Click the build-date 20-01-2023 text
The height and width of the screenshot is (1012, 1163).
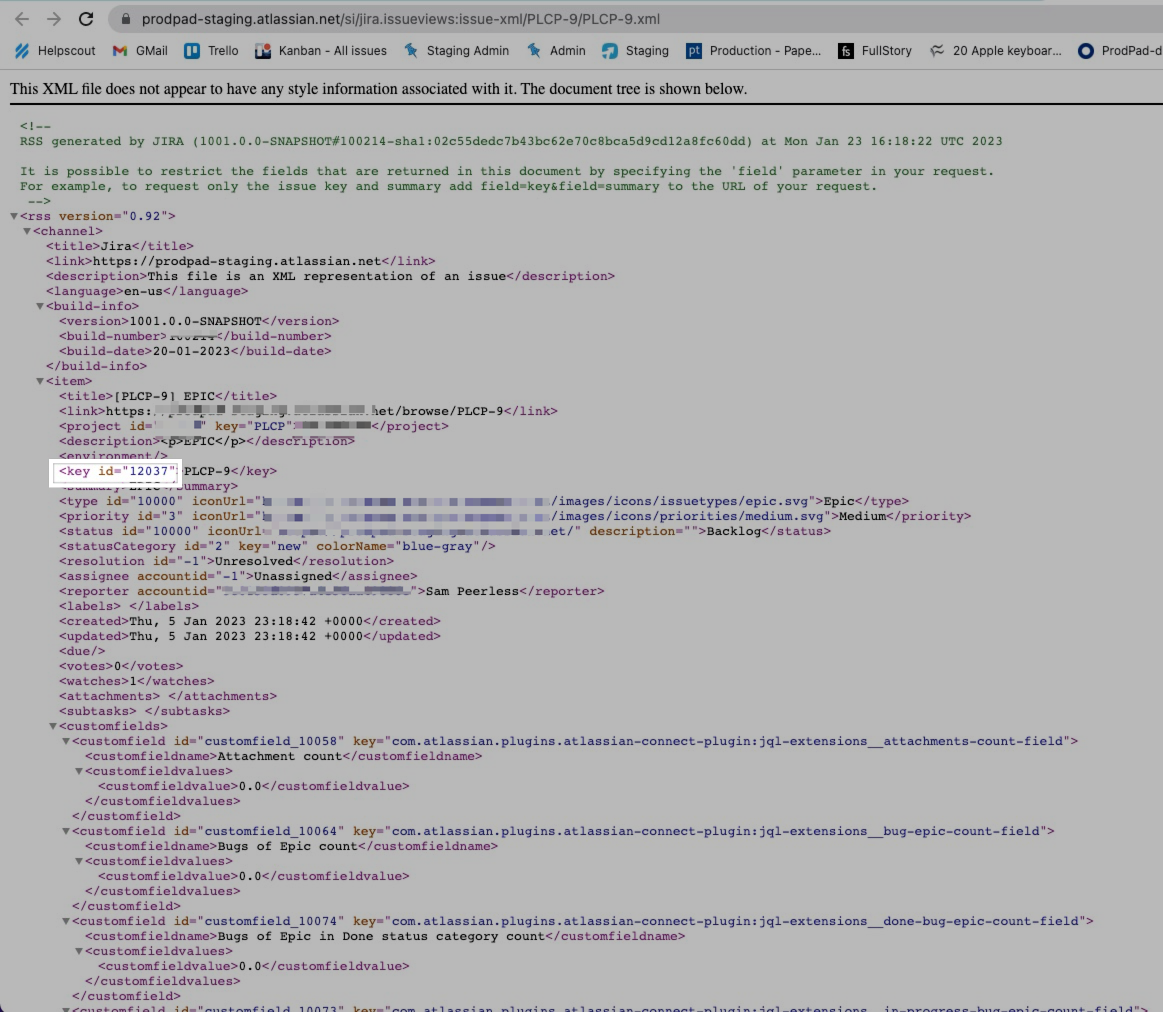[x=191, y=351]
